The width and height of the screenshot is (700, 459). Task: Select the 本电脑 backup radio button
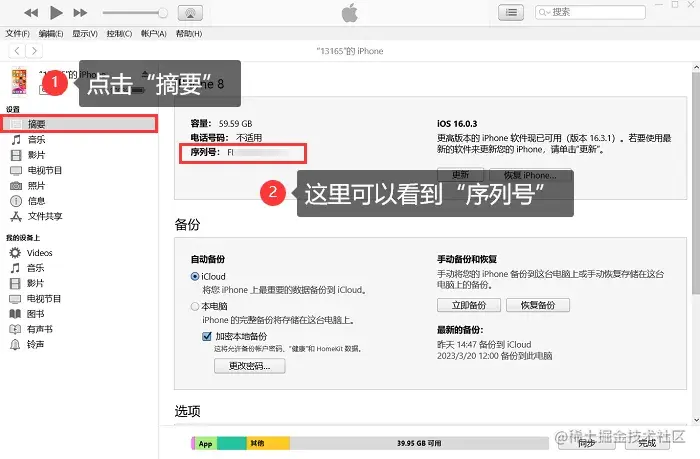click(x=195, y=306)
